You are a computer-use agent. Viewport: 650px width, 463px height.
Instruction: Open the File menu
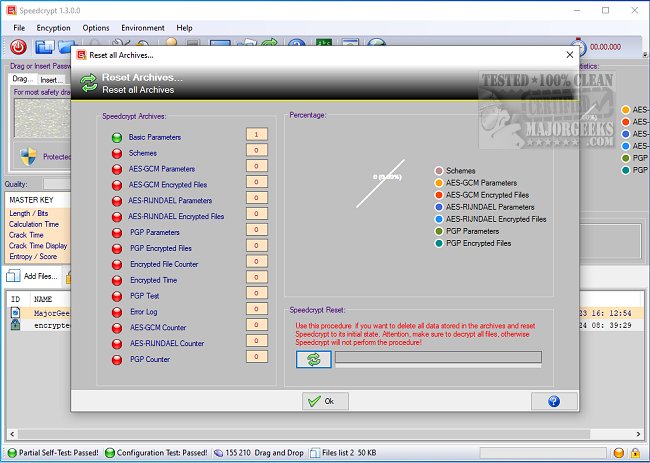click(19, 28)
